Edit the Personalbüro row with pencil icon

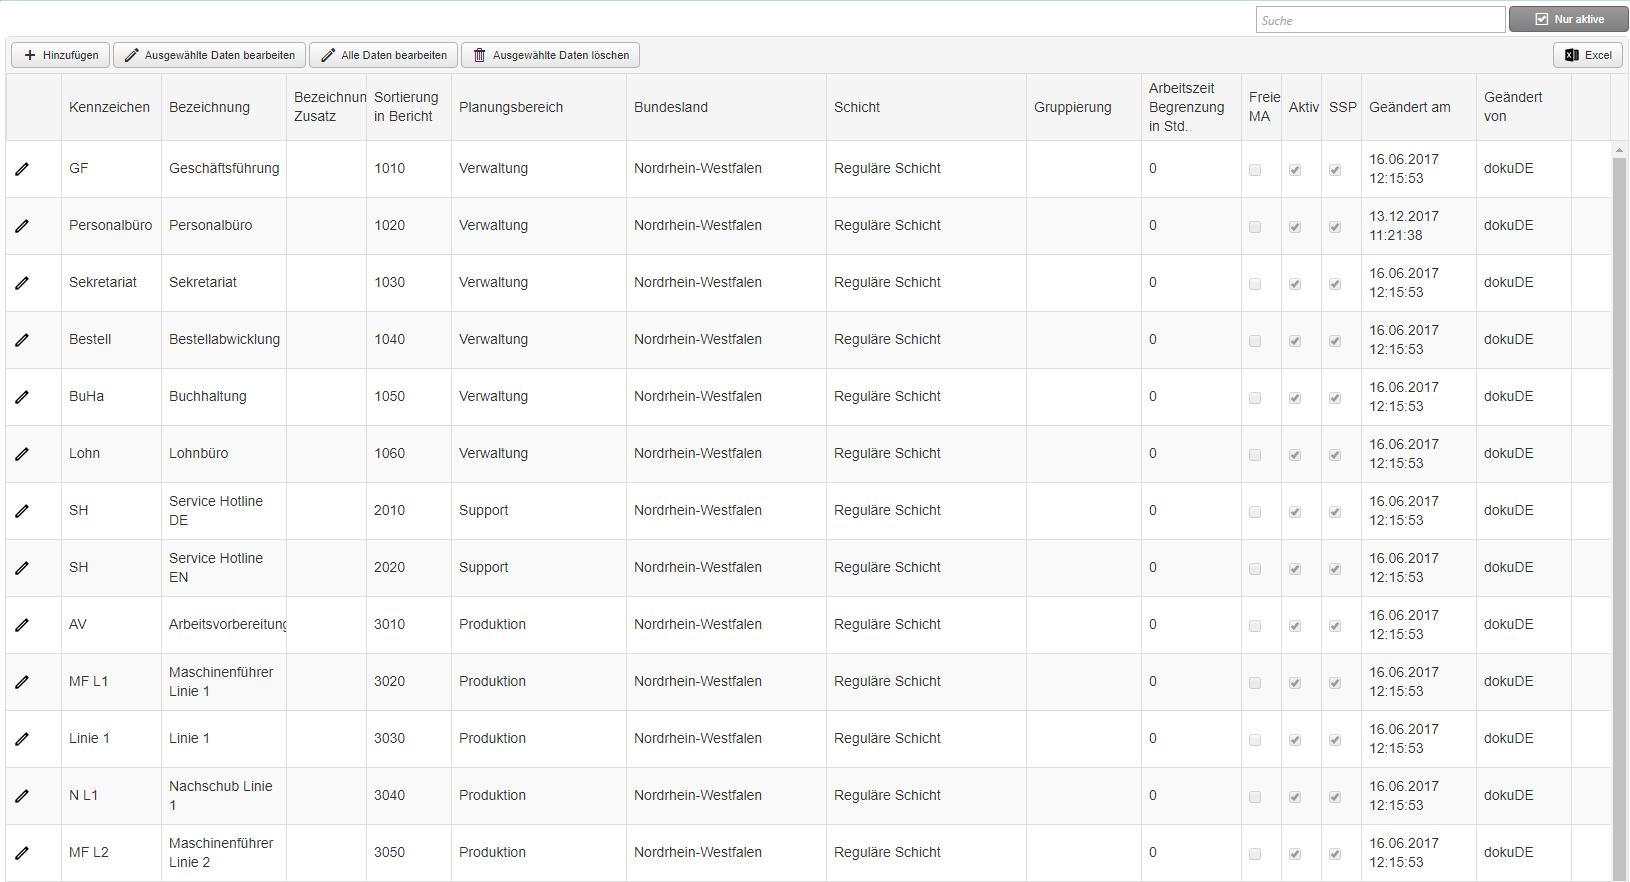(x=22, y=226)
